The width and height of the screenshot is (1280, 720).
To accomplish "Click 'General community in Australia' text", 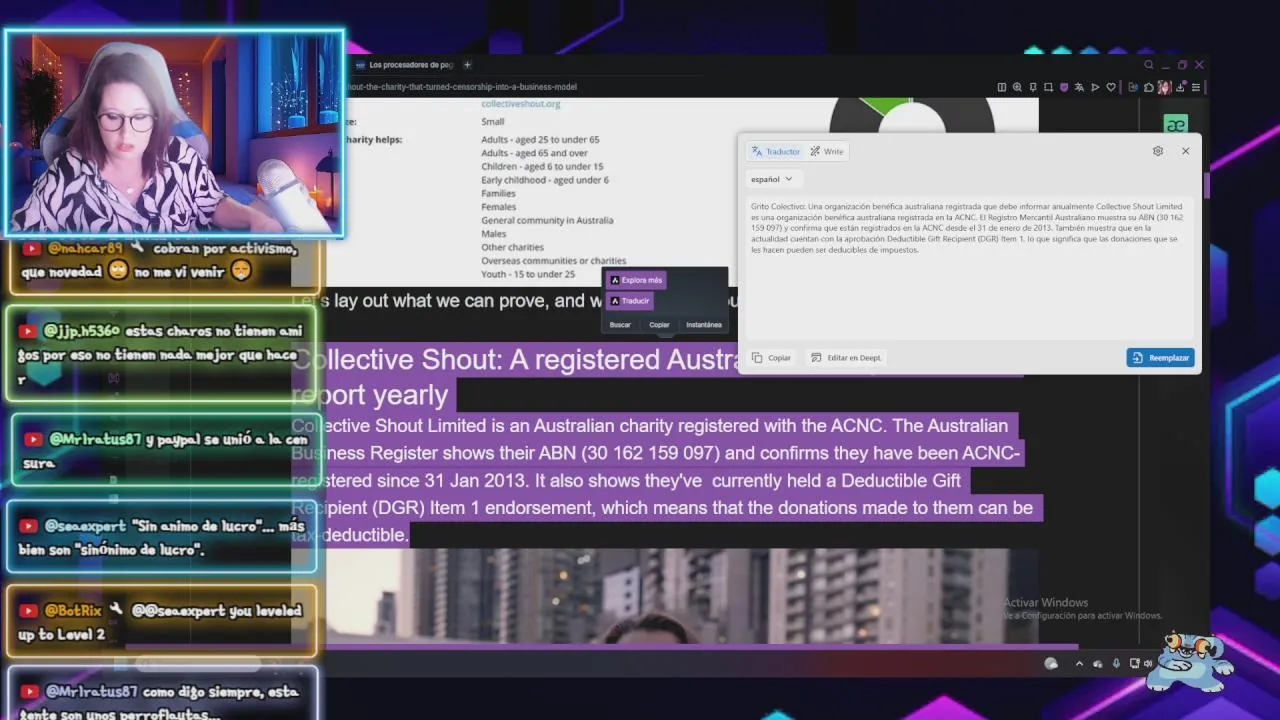I will (x=547, y=220).
